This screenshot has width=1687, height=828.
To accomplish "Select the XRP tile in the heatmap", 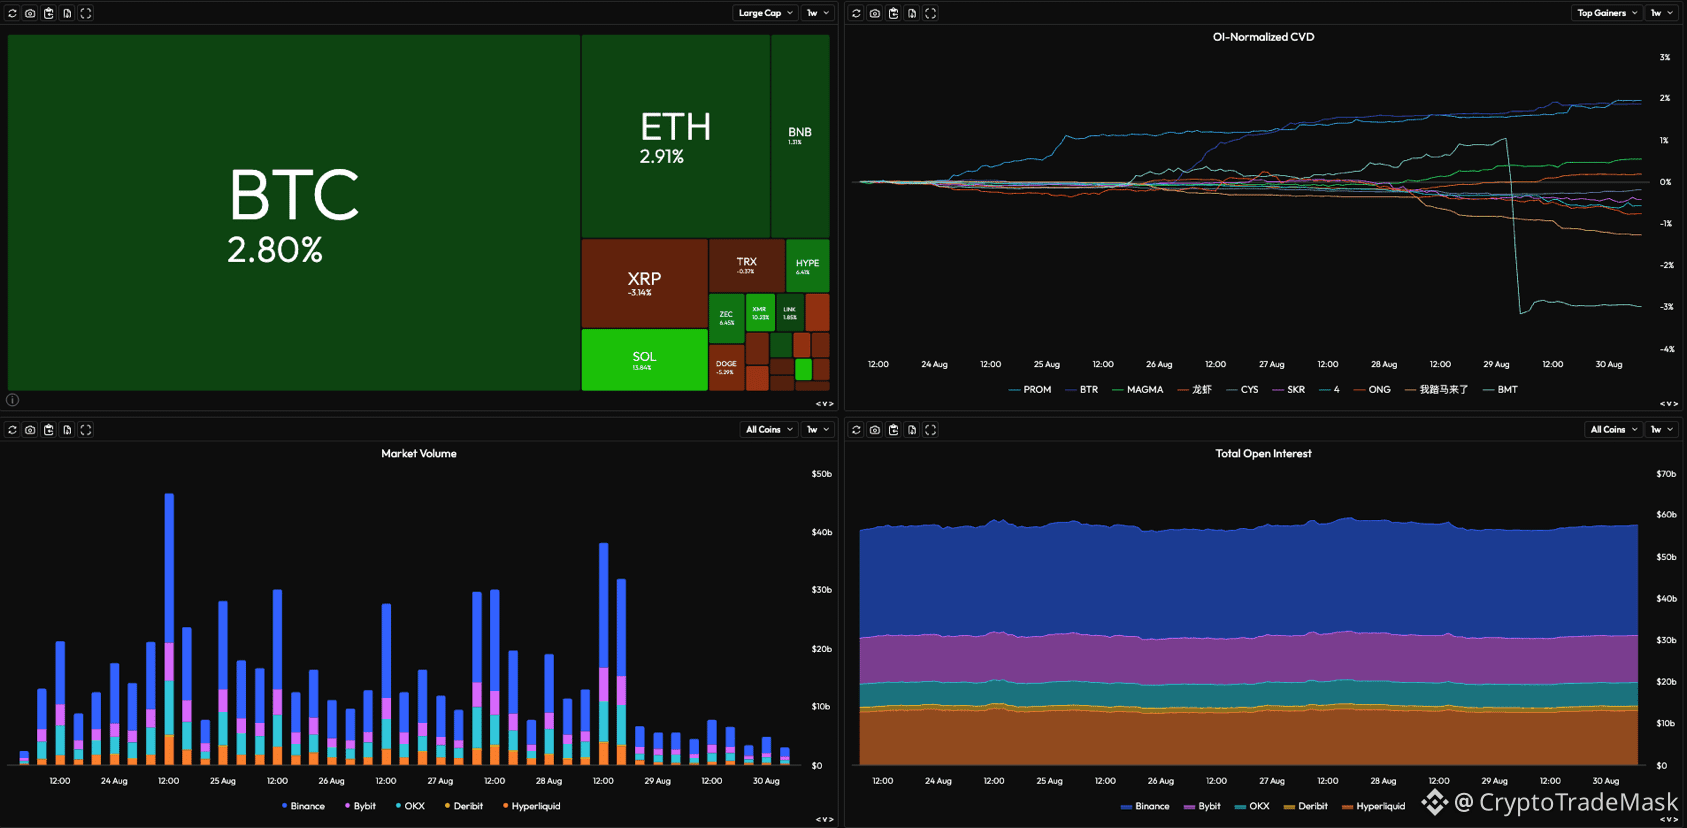I will click(x=644, y=283).
